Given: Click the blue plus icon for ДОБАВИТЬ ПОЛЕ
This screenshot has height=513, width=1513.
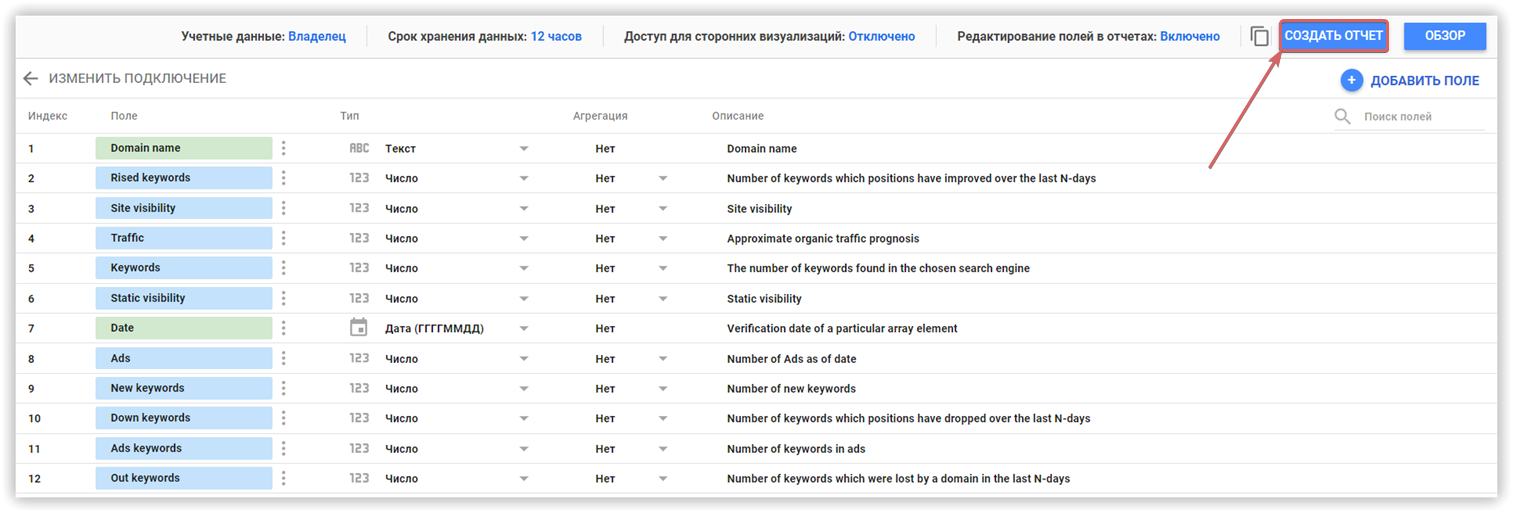Looking at the screenshot, I should (1351, 80).
